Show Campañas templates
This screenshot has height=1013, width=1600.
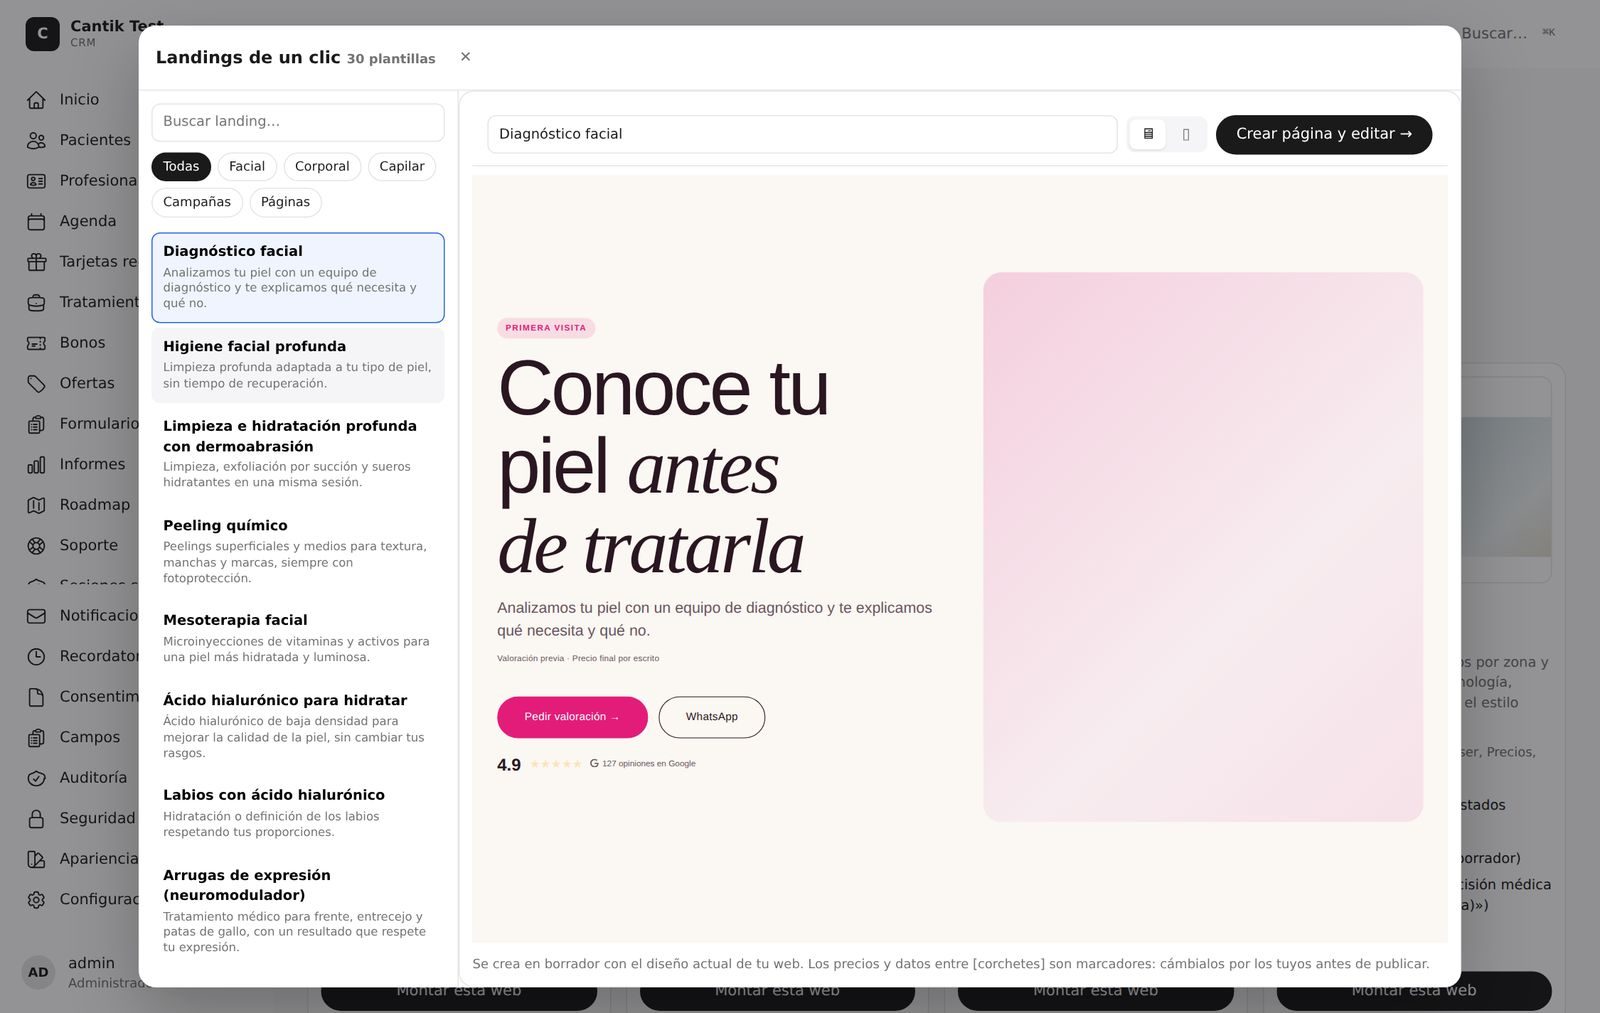[197, 202]
